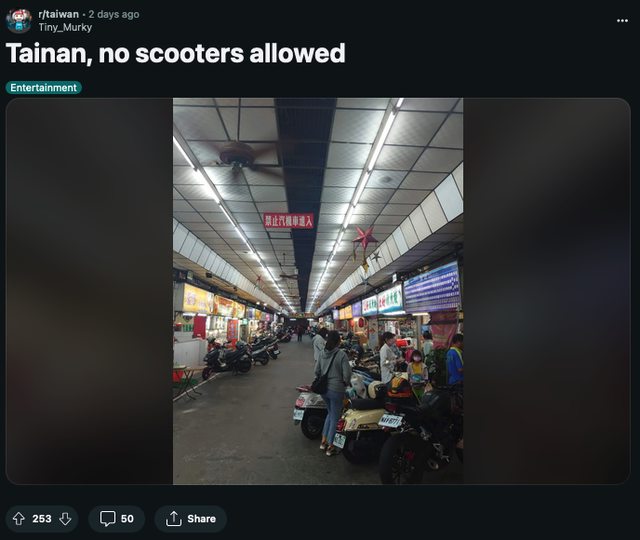Open Tiny_Murky user profile

65,27
